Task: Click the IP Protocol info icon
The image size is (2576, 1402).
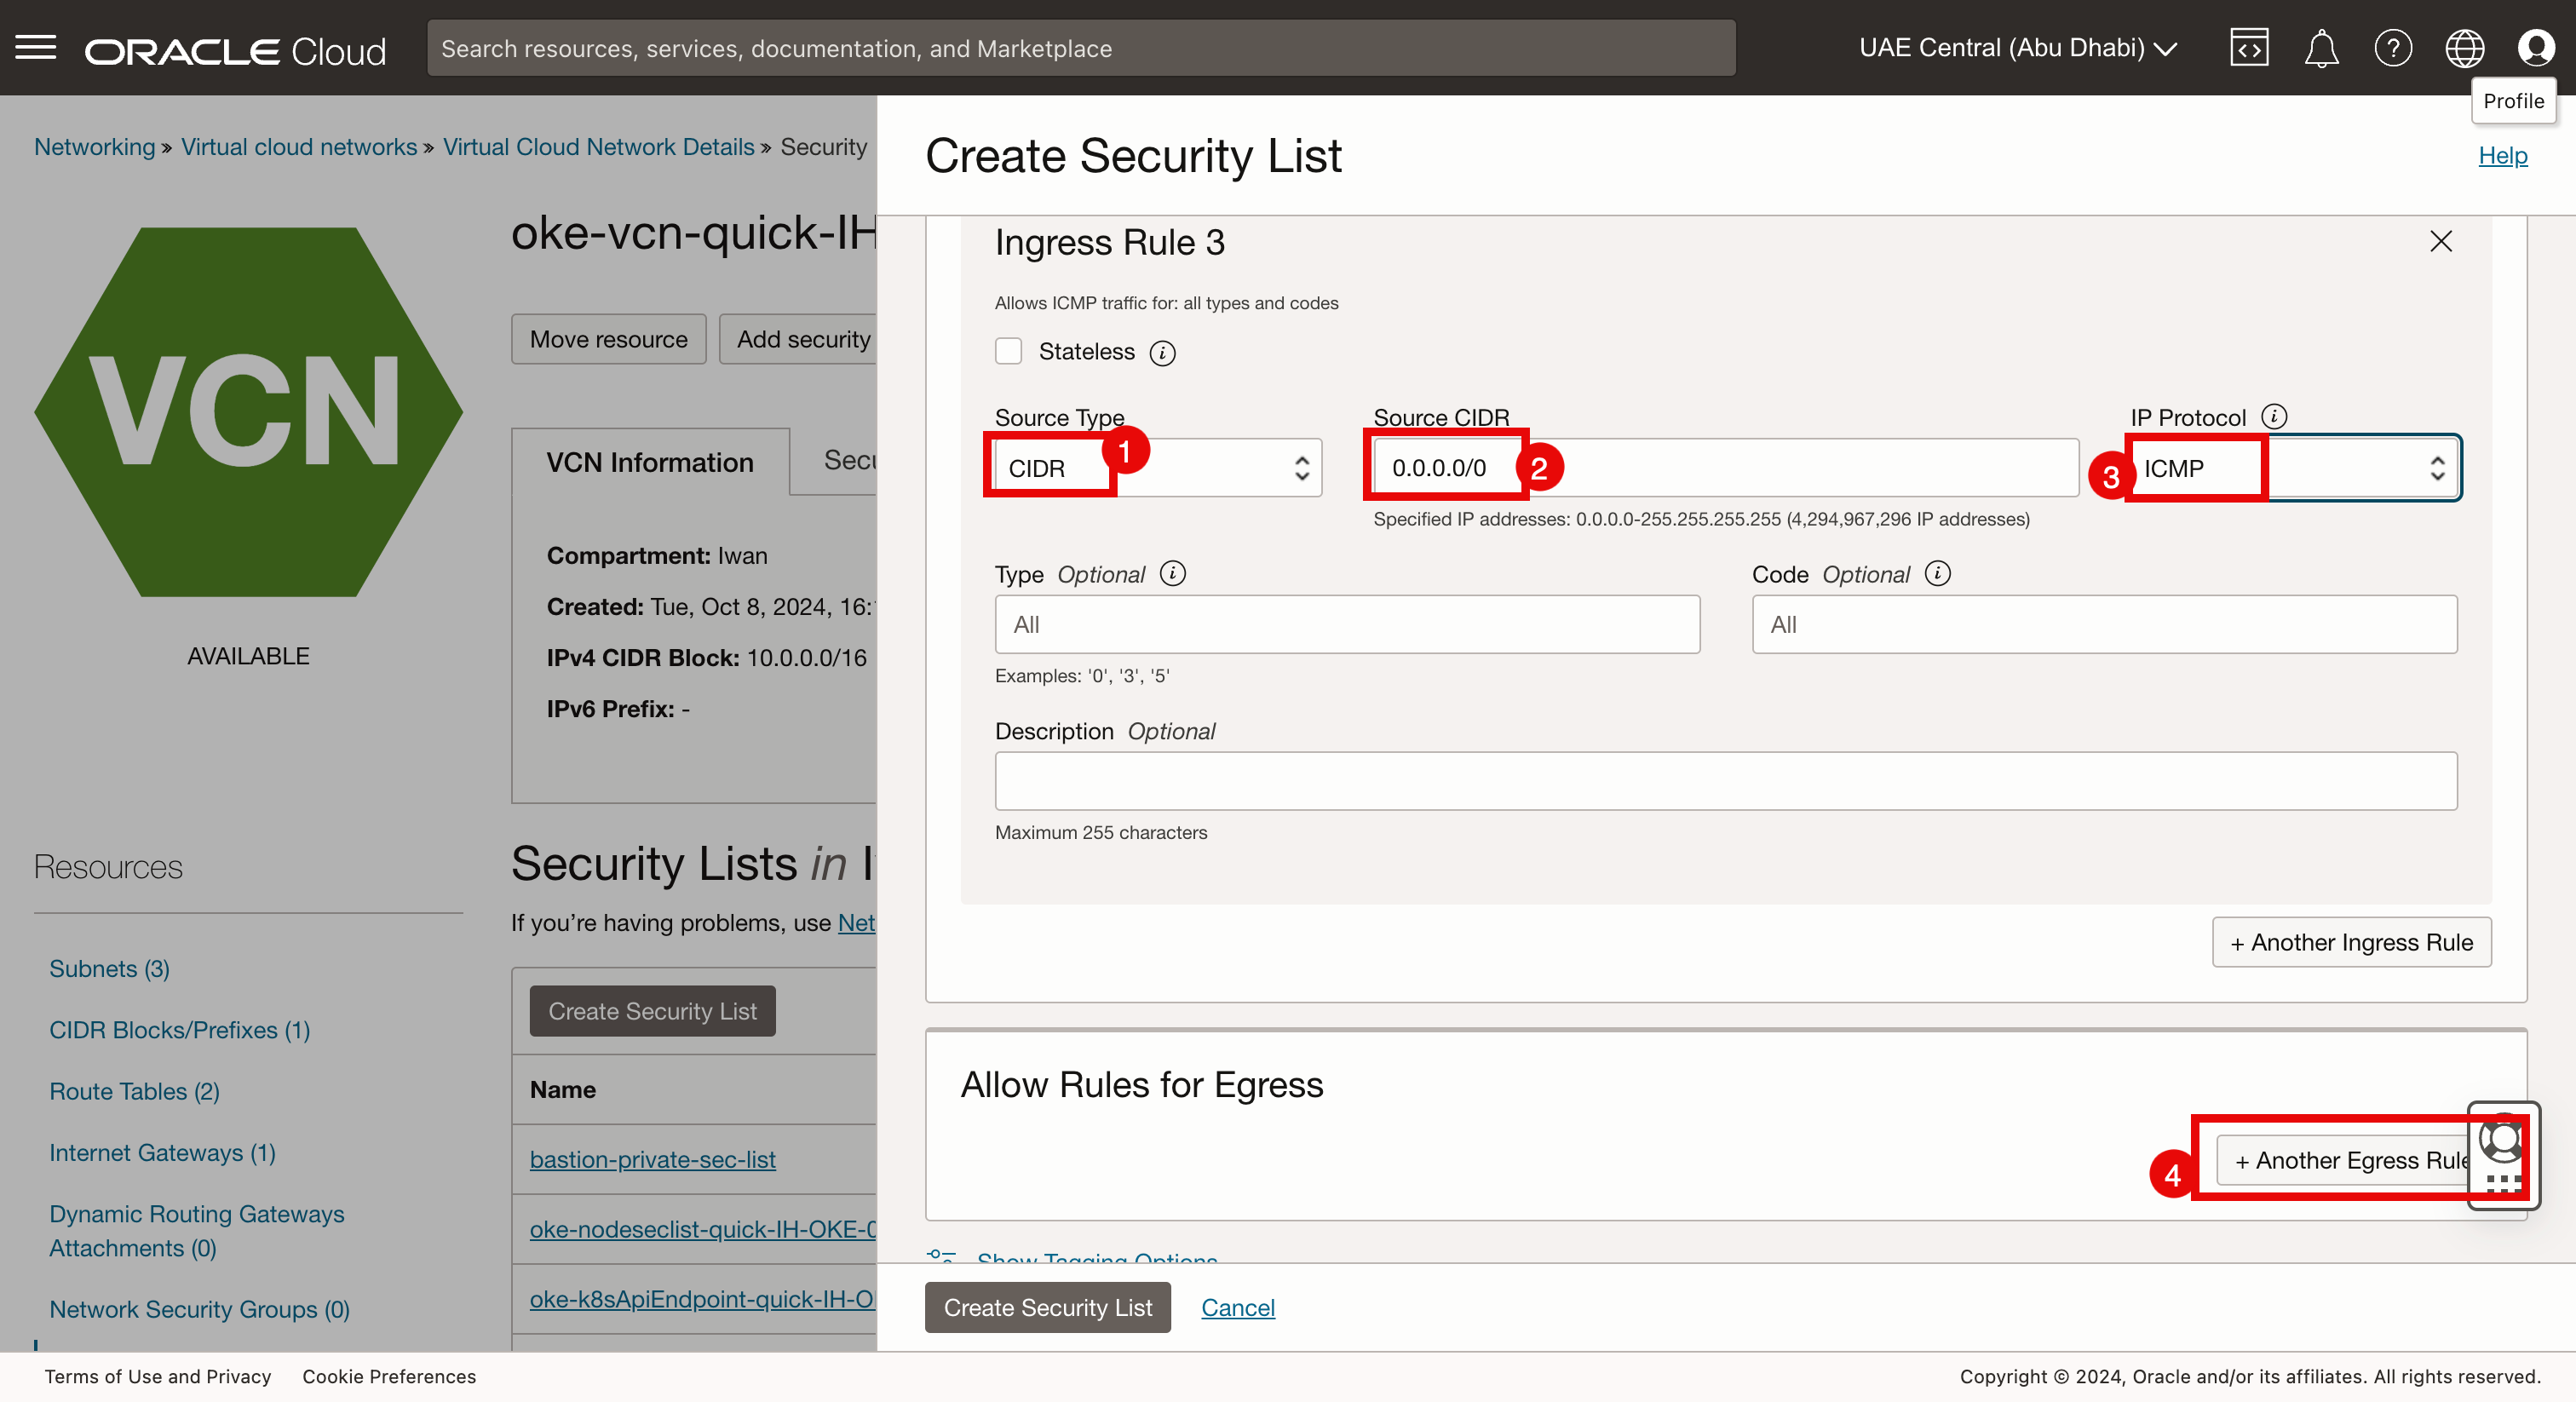Action: [2274, 416]
